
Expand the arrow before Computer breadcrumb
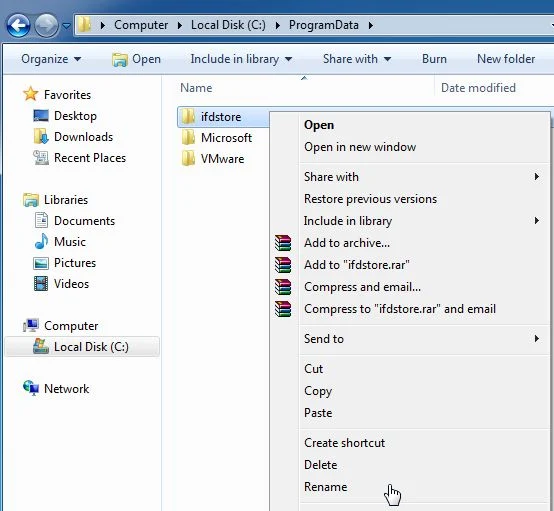[x=103, y=25]
